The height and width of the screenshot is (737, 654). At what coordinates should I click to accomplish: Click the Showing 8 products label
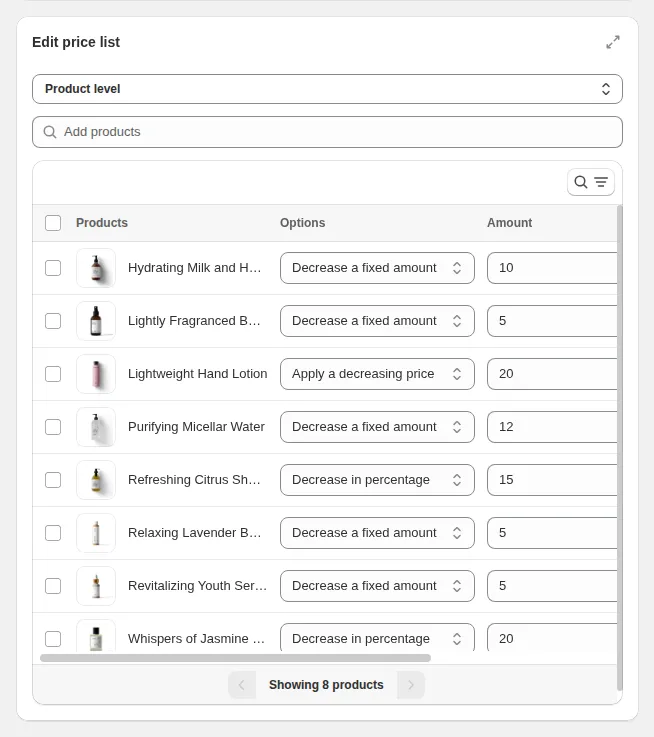coord(326,685)
